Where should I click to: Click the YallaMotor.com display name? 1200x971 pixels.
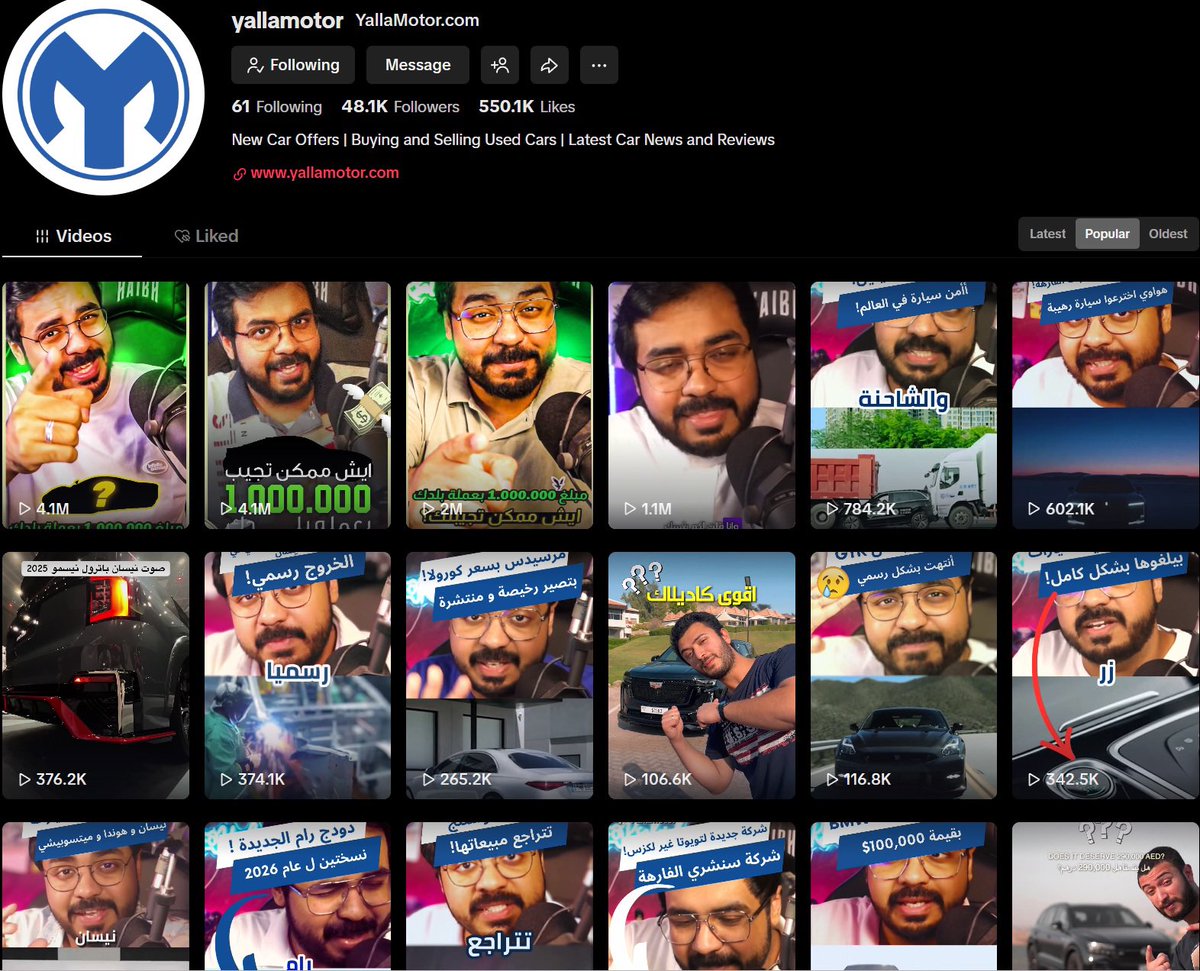coord(417,20)
